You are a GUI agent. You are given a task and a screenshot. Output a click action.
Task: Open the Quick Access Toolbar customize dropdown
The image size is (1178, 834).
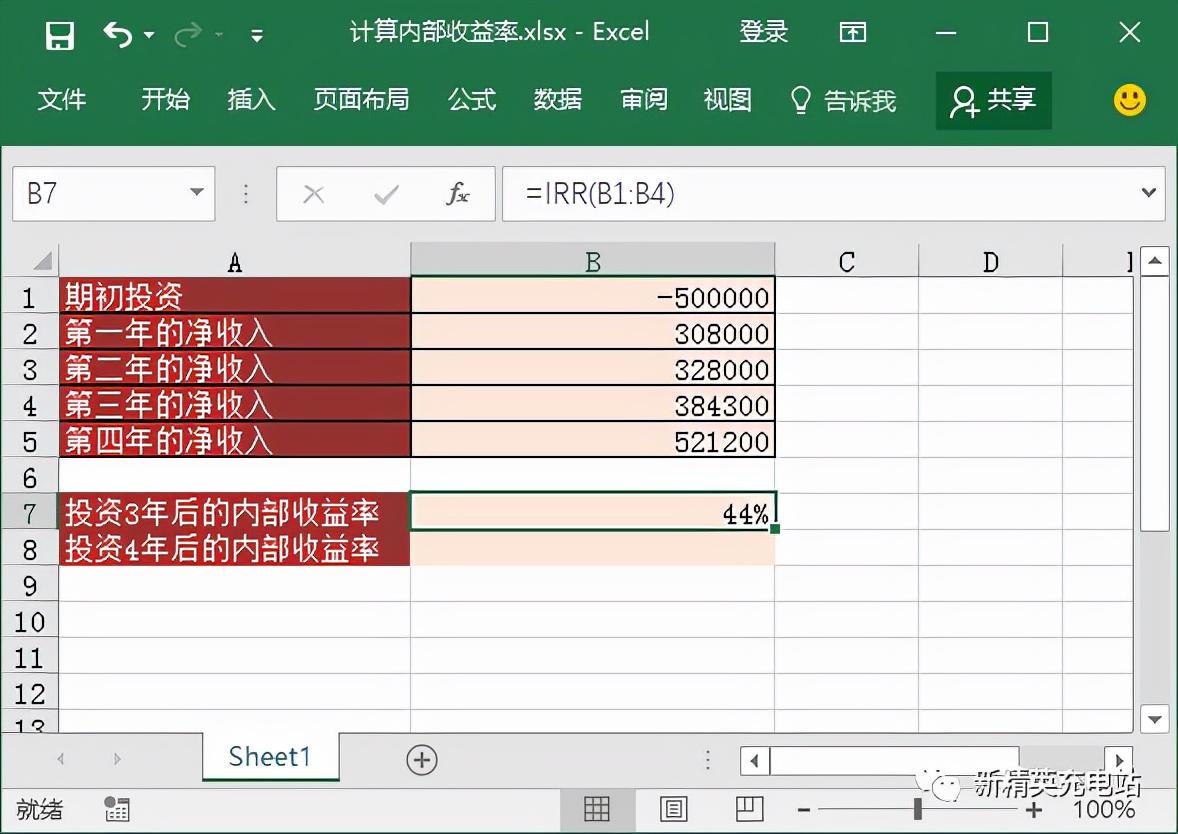(258, 32)
